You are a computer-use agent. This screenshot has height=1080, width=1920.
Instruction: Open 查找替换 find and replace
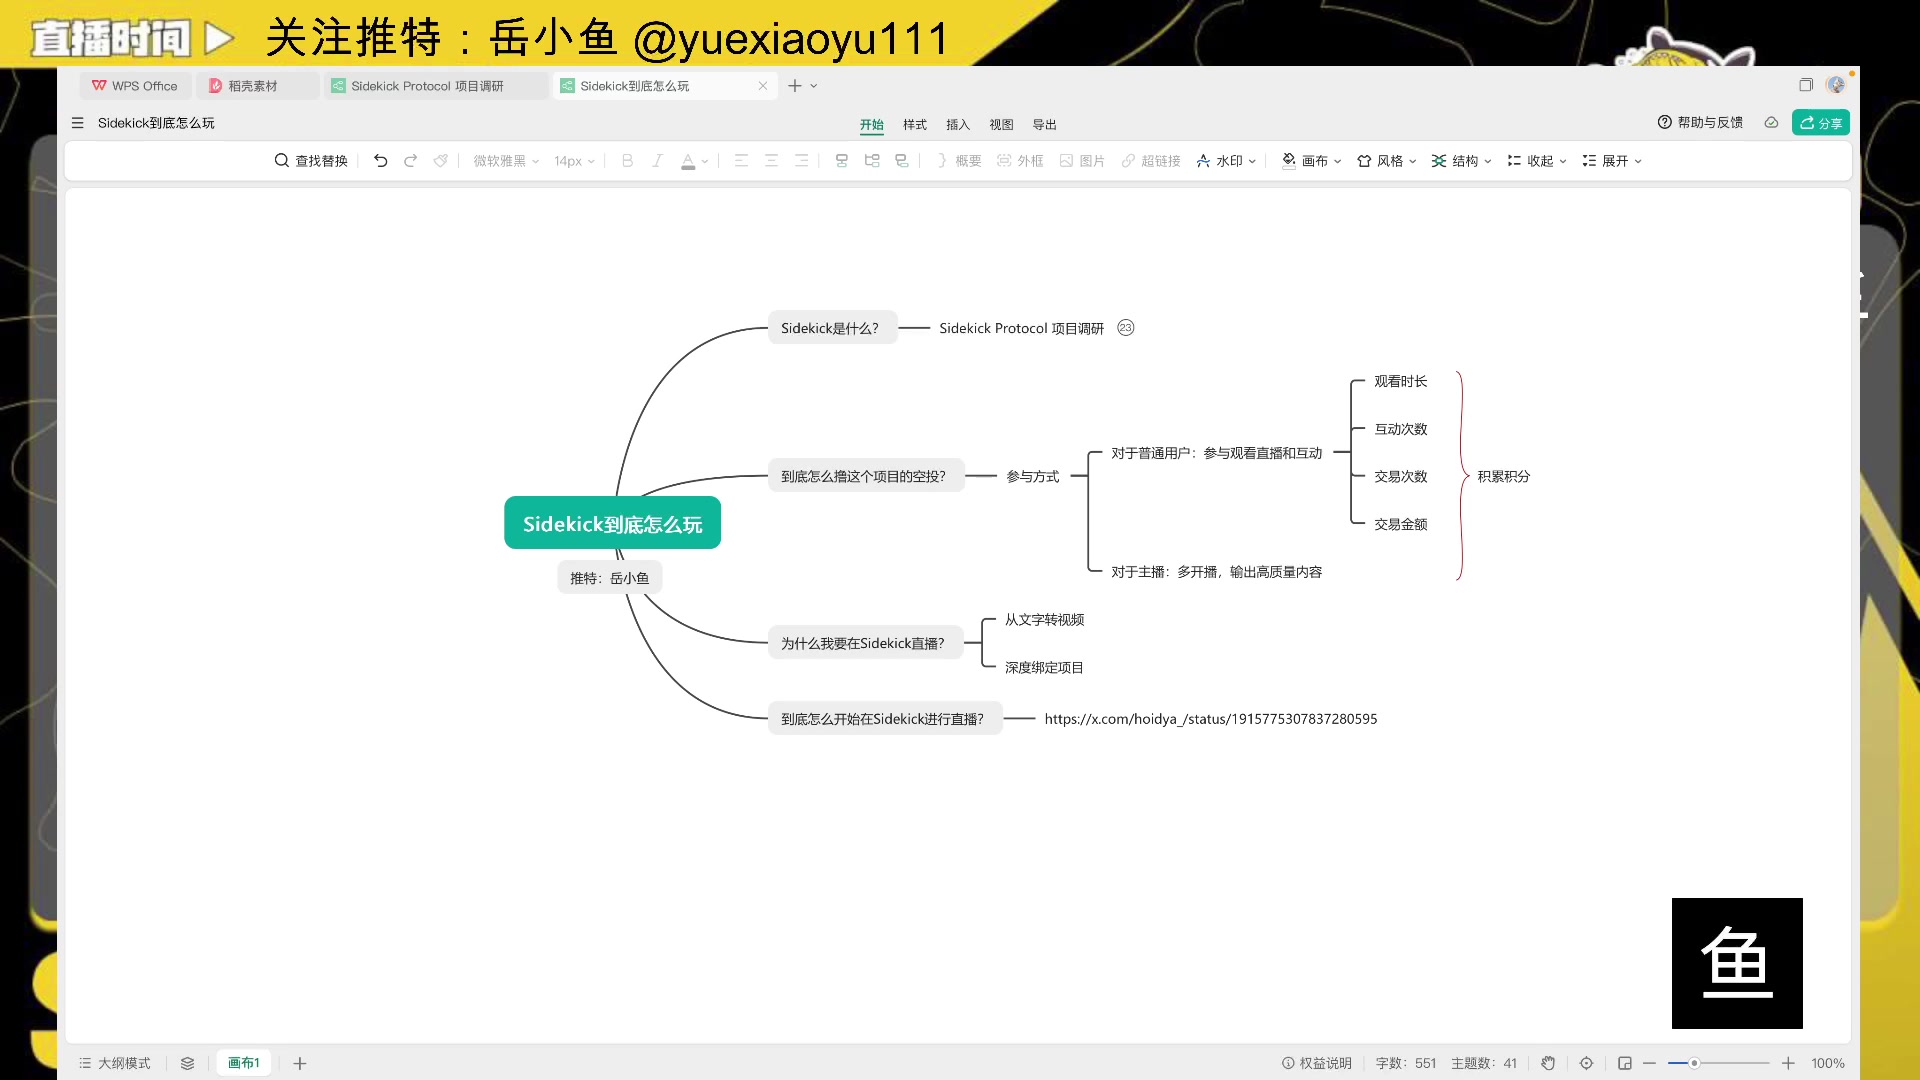(x=311, y=161)
